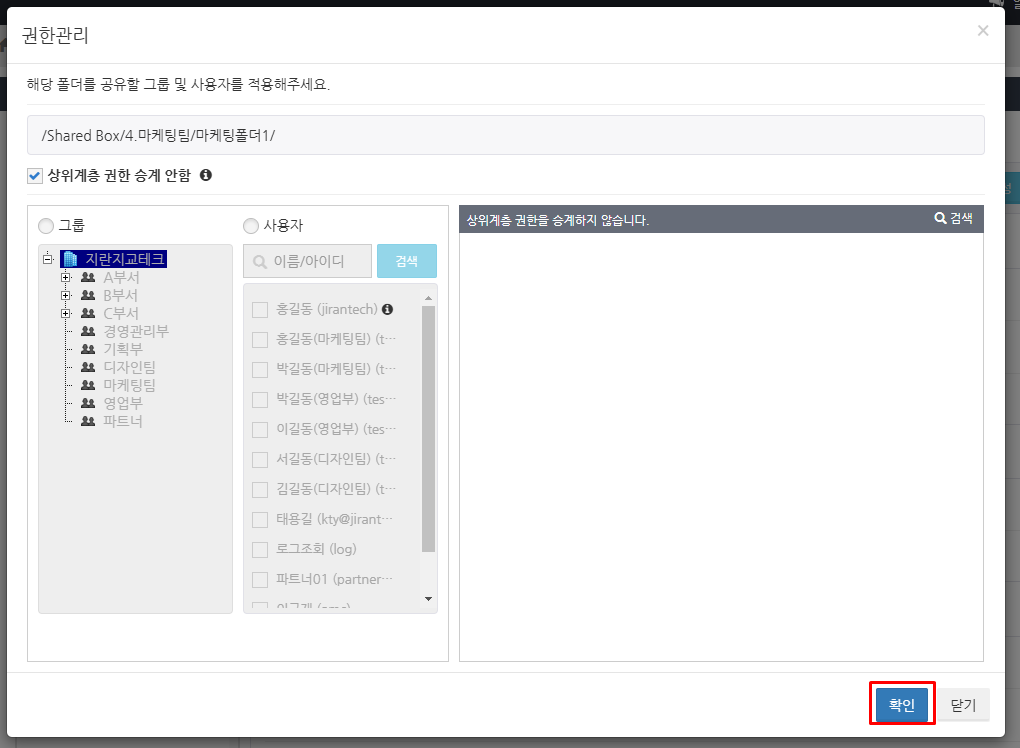
Task: Click the group icon beside 경영관리부
Action: pos(88,331)
